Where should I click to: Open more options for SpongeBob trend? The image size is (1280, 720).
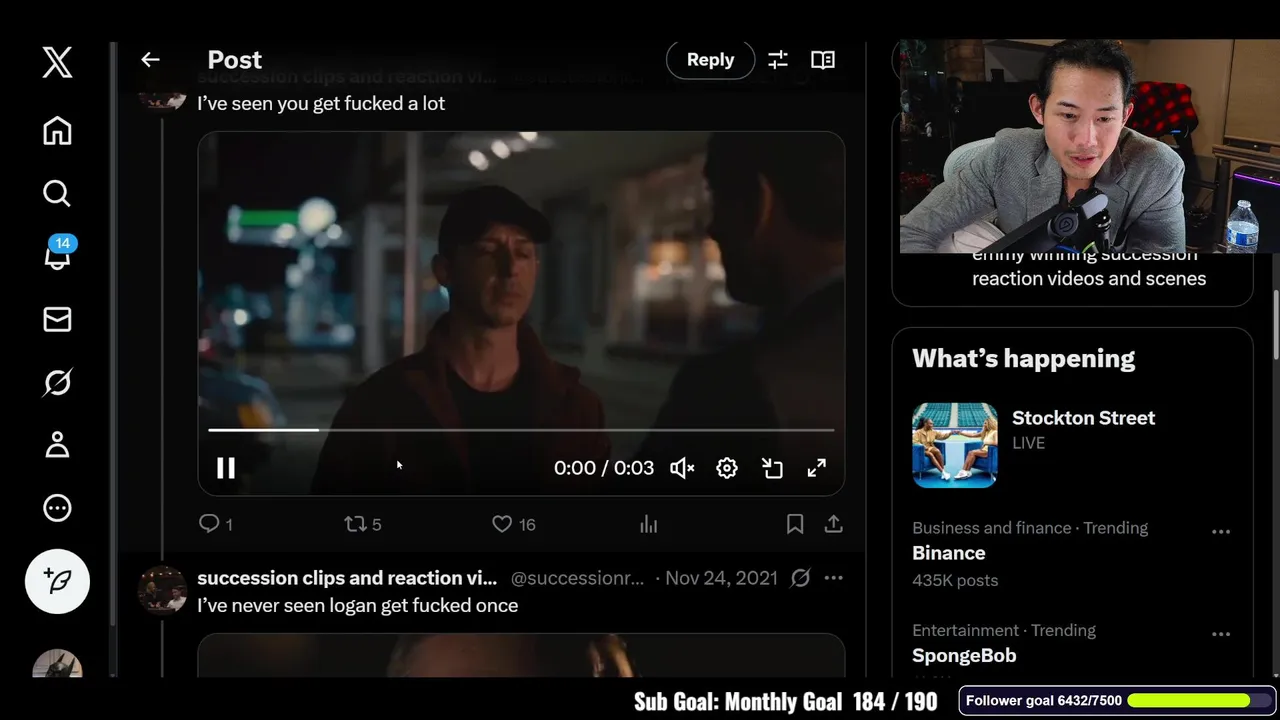point(1221,634)
